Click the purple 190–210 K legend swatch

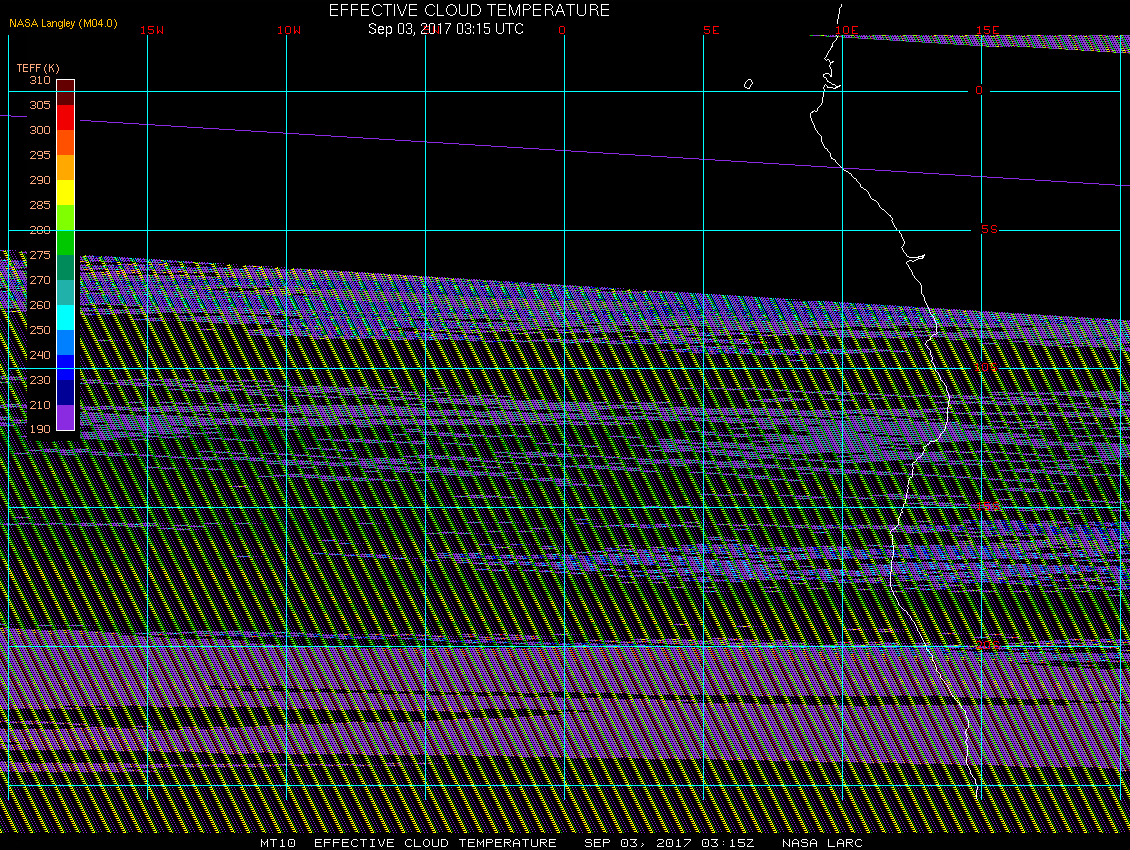[66, 417]
